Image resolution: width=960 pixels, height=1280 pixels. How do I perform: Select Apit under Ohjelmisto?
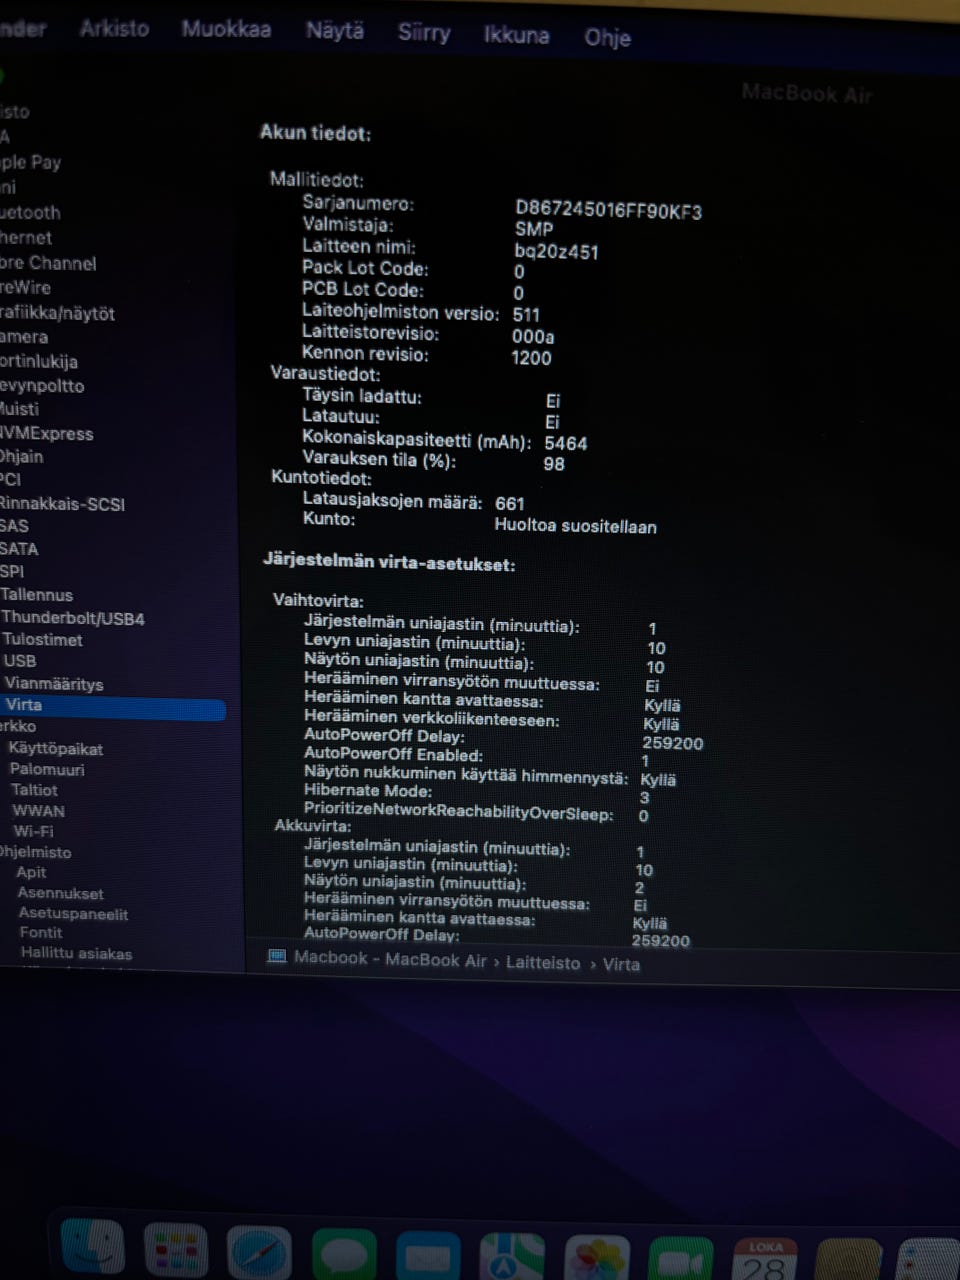[x=31, y=872]
